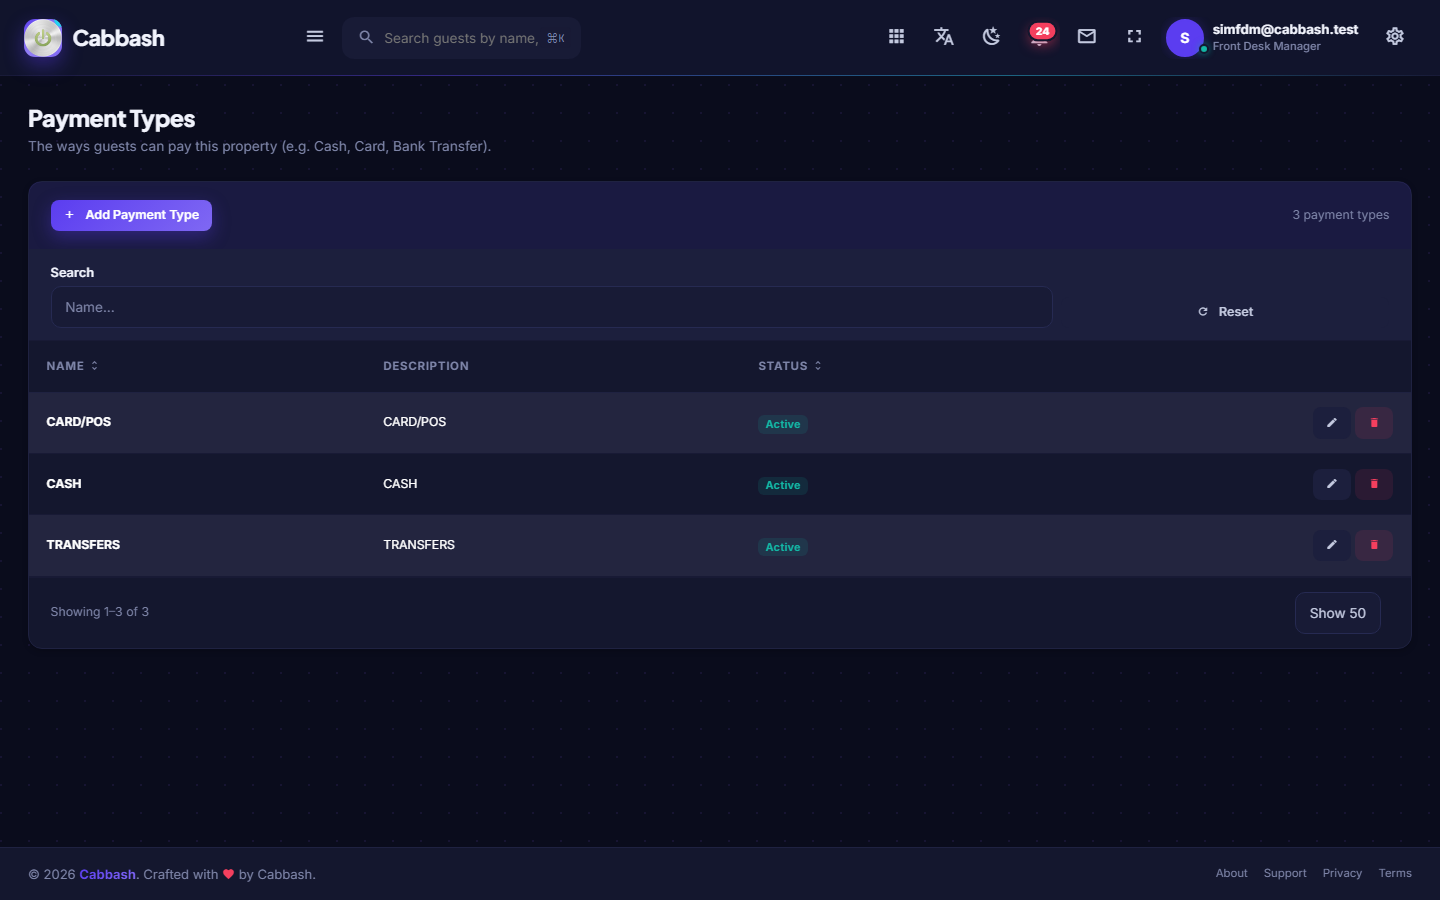Open the user avatar S menu
Viewport: 1440px width, 900px height.
tap(1185, 38)
